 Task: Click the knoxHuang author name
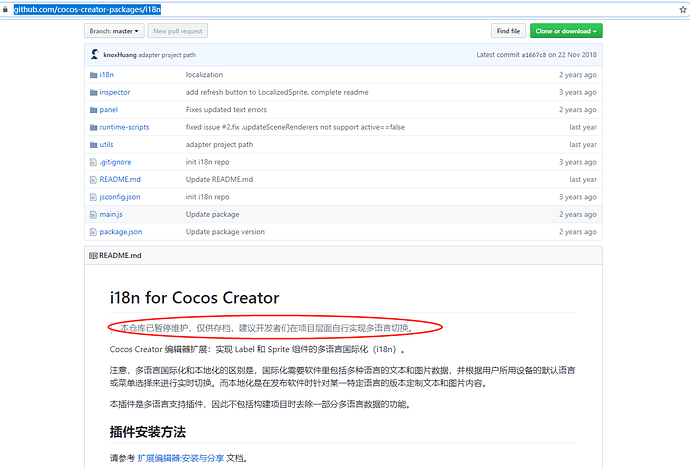click(120, 55)
